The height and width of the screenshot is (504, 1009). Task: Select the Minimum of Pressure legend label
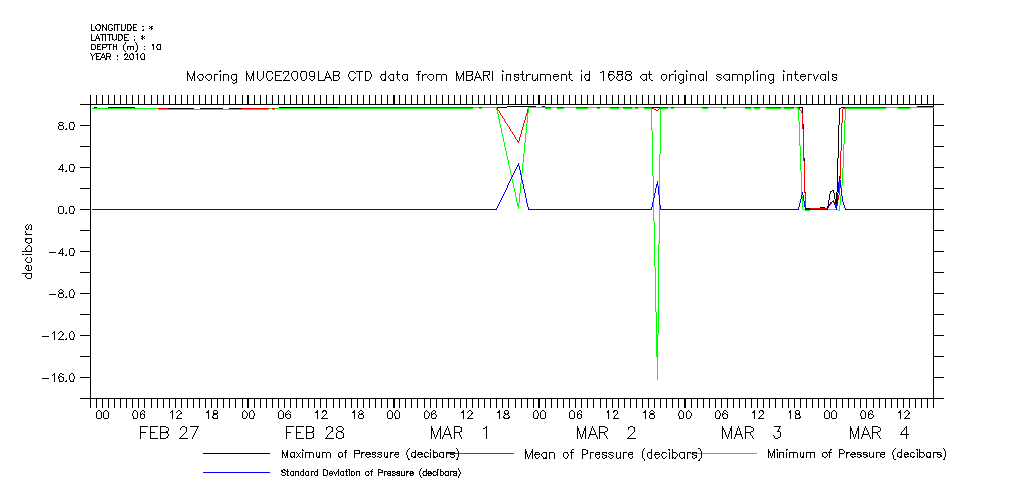[855, 455]
